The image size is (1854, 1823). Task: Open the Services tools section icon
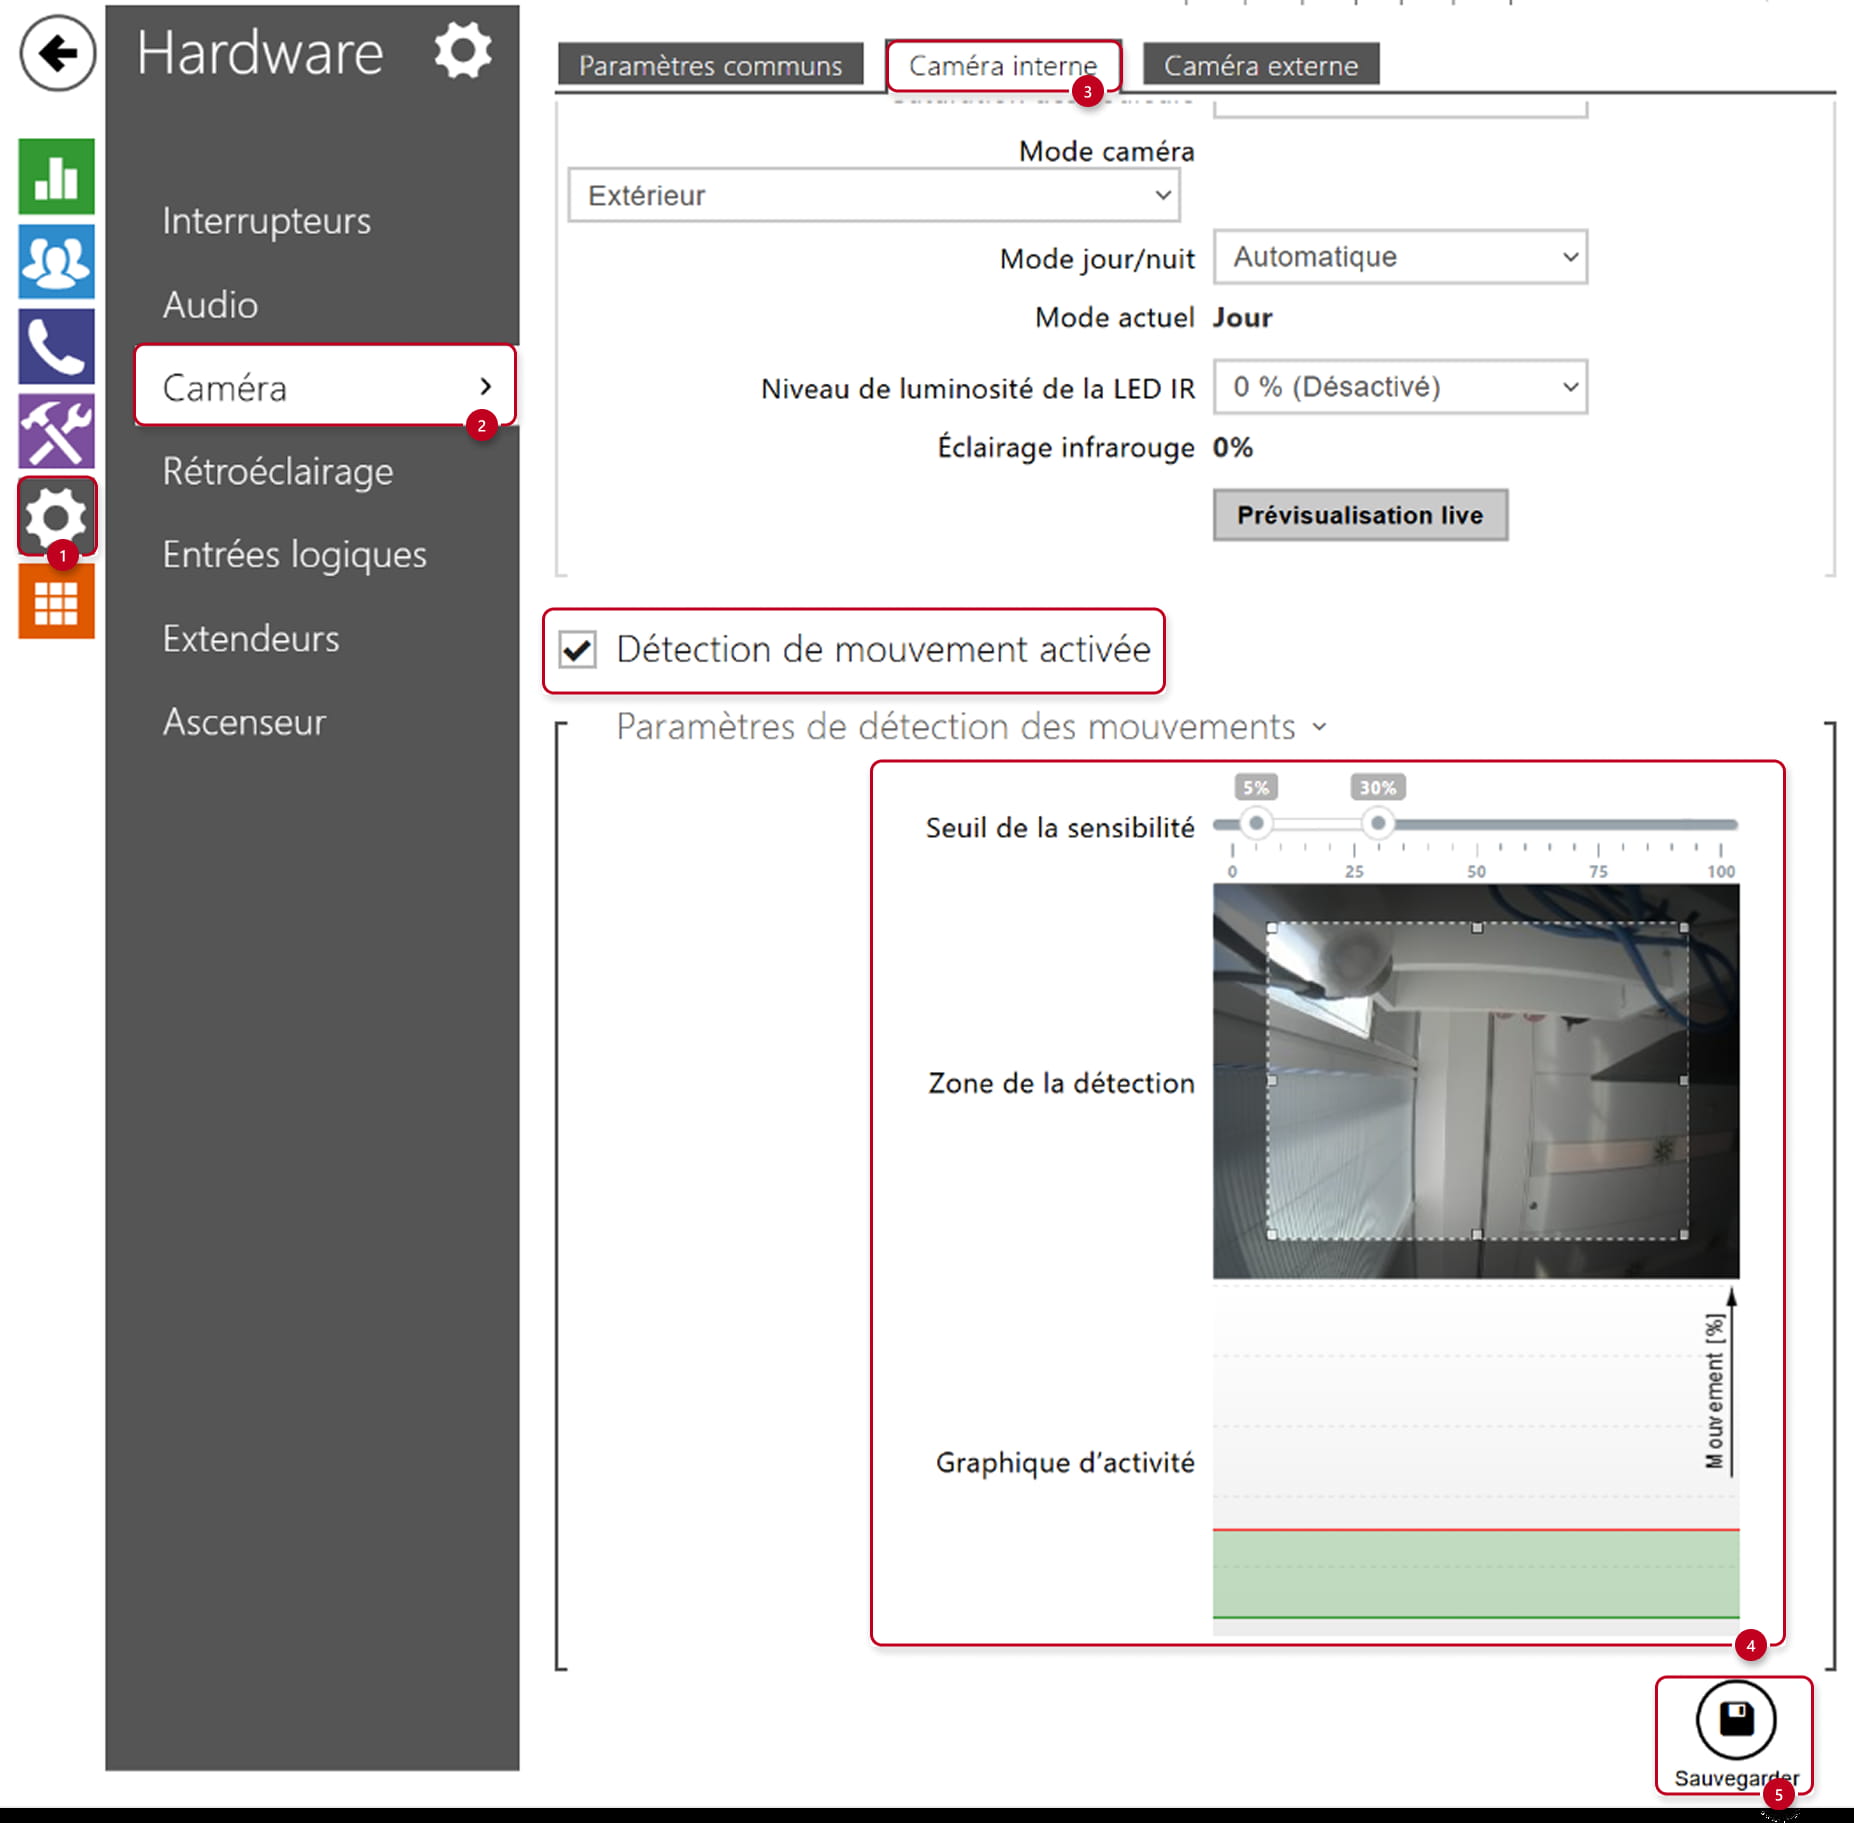[x=57, y=431]
